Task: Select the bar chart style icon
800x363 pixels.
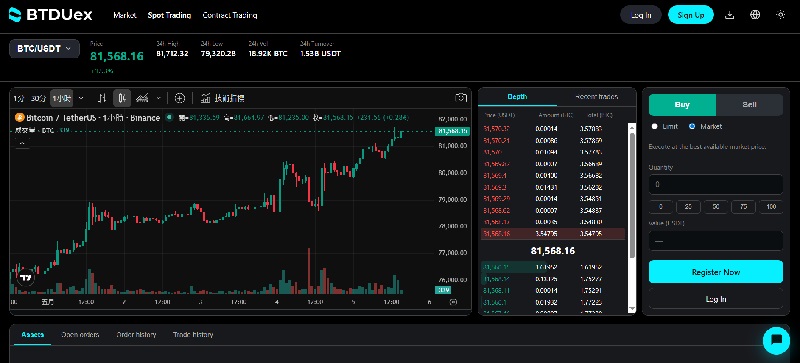Action: (x=102, y=98)
